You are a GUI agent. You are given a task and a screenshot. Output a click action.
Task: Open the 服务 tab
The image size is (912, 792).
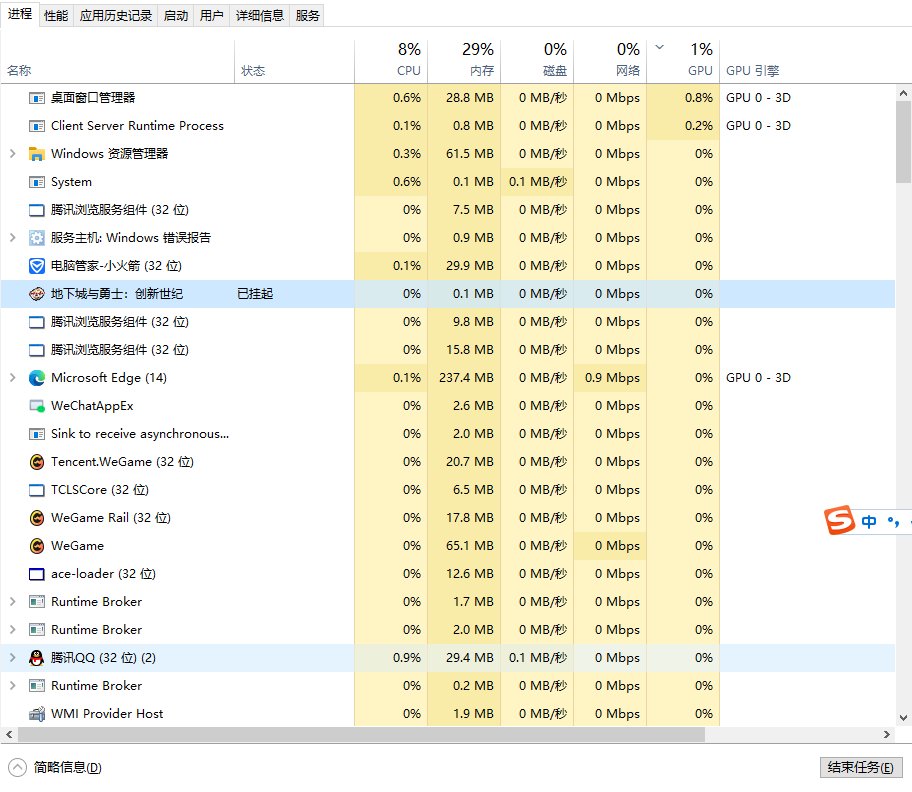tap(307, 16)
